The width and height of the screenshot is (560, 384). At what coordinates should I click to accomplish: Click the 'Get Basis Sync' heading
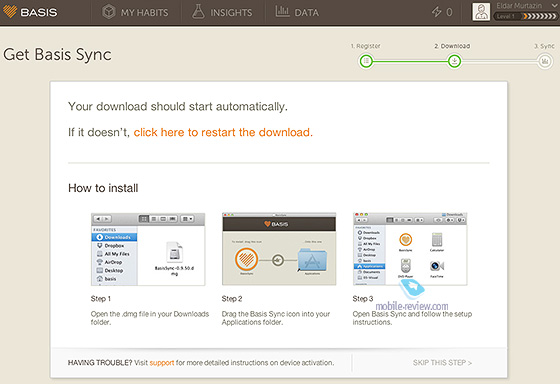pos(57,55)
